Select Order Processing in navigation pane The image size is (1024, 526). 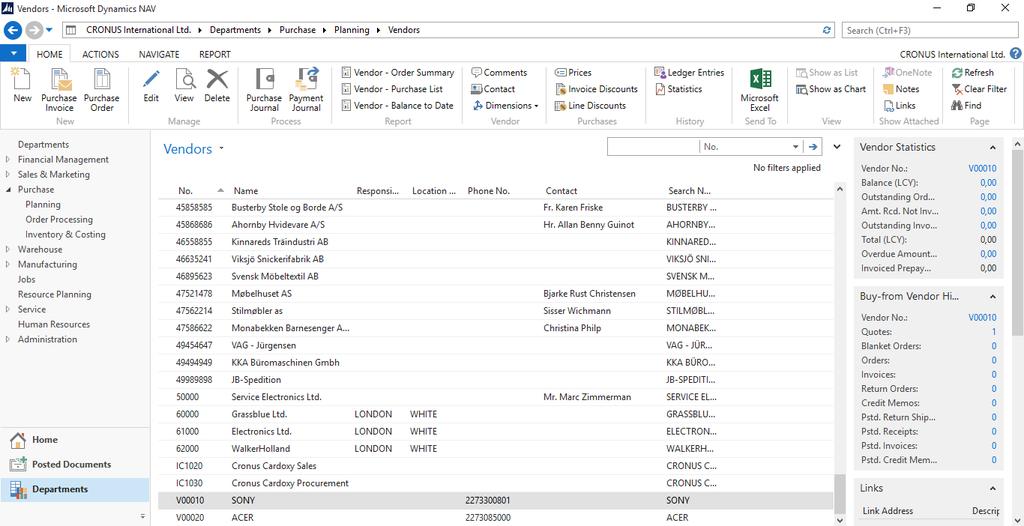point(59,220)
